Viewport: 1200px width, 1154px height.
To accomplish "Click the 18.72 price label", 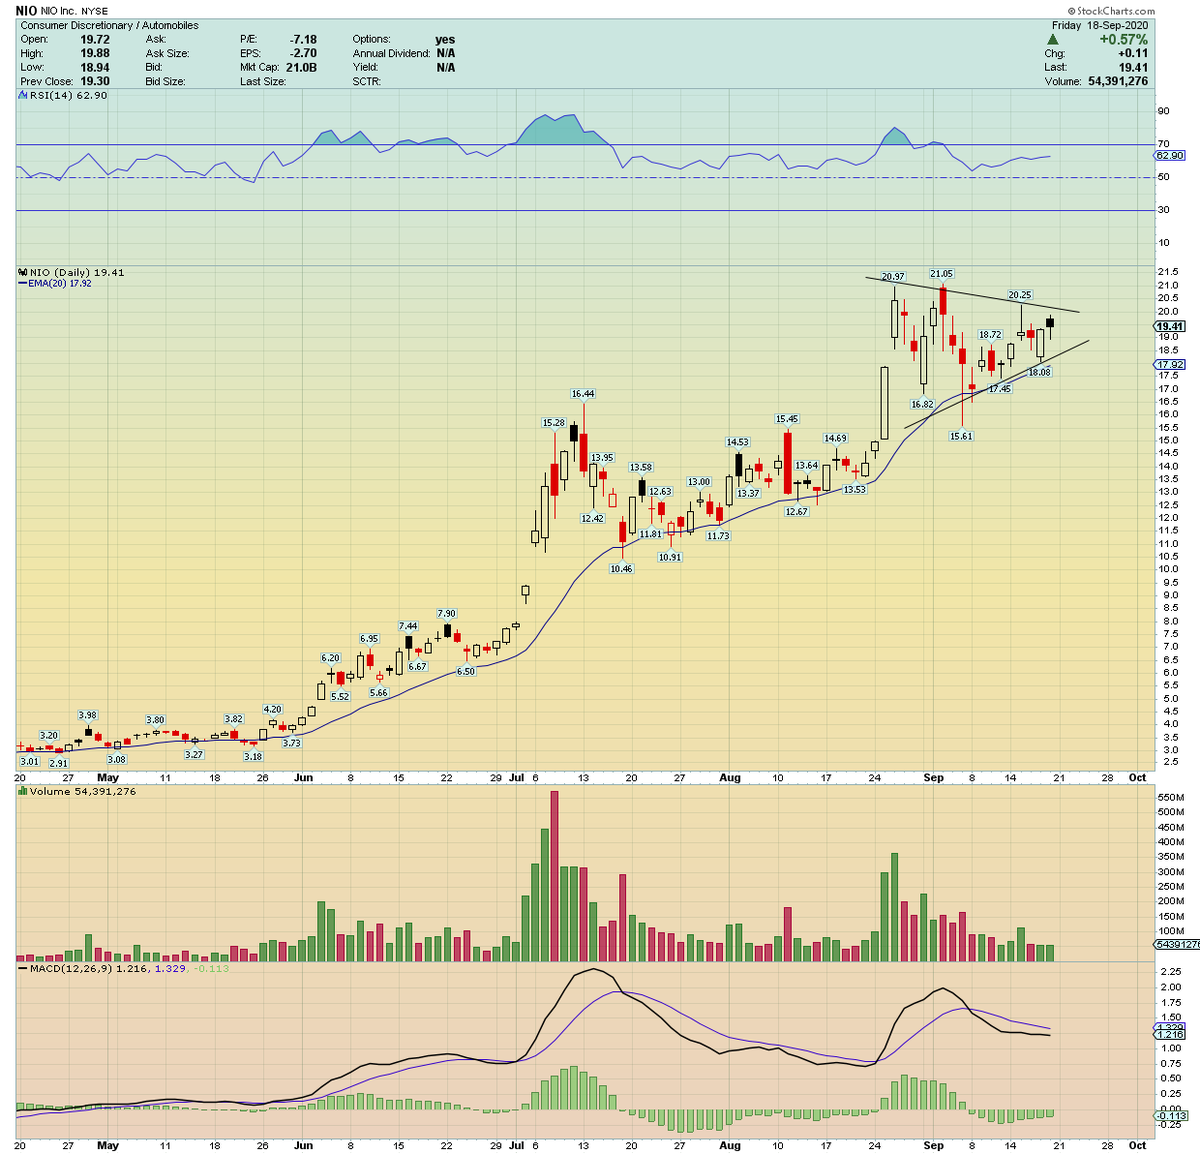I will click(990, 335).
